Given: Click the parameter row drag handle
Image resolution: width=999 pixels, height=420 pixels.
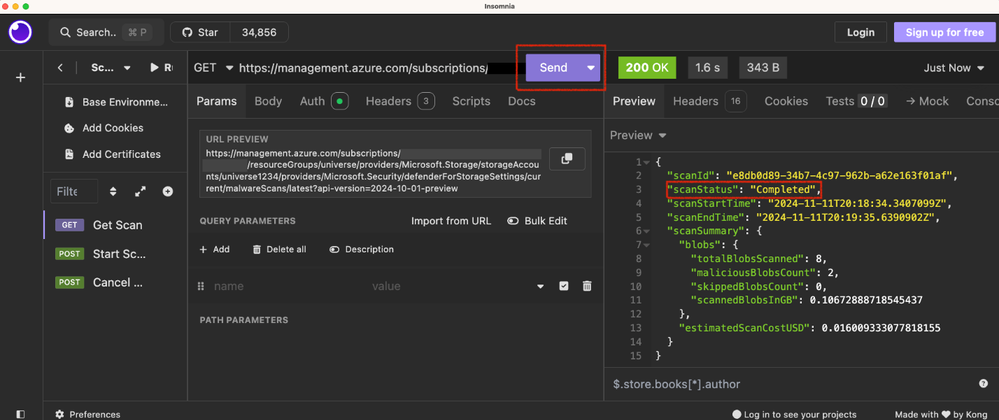Looking at the screenshot, I should 201,286.
